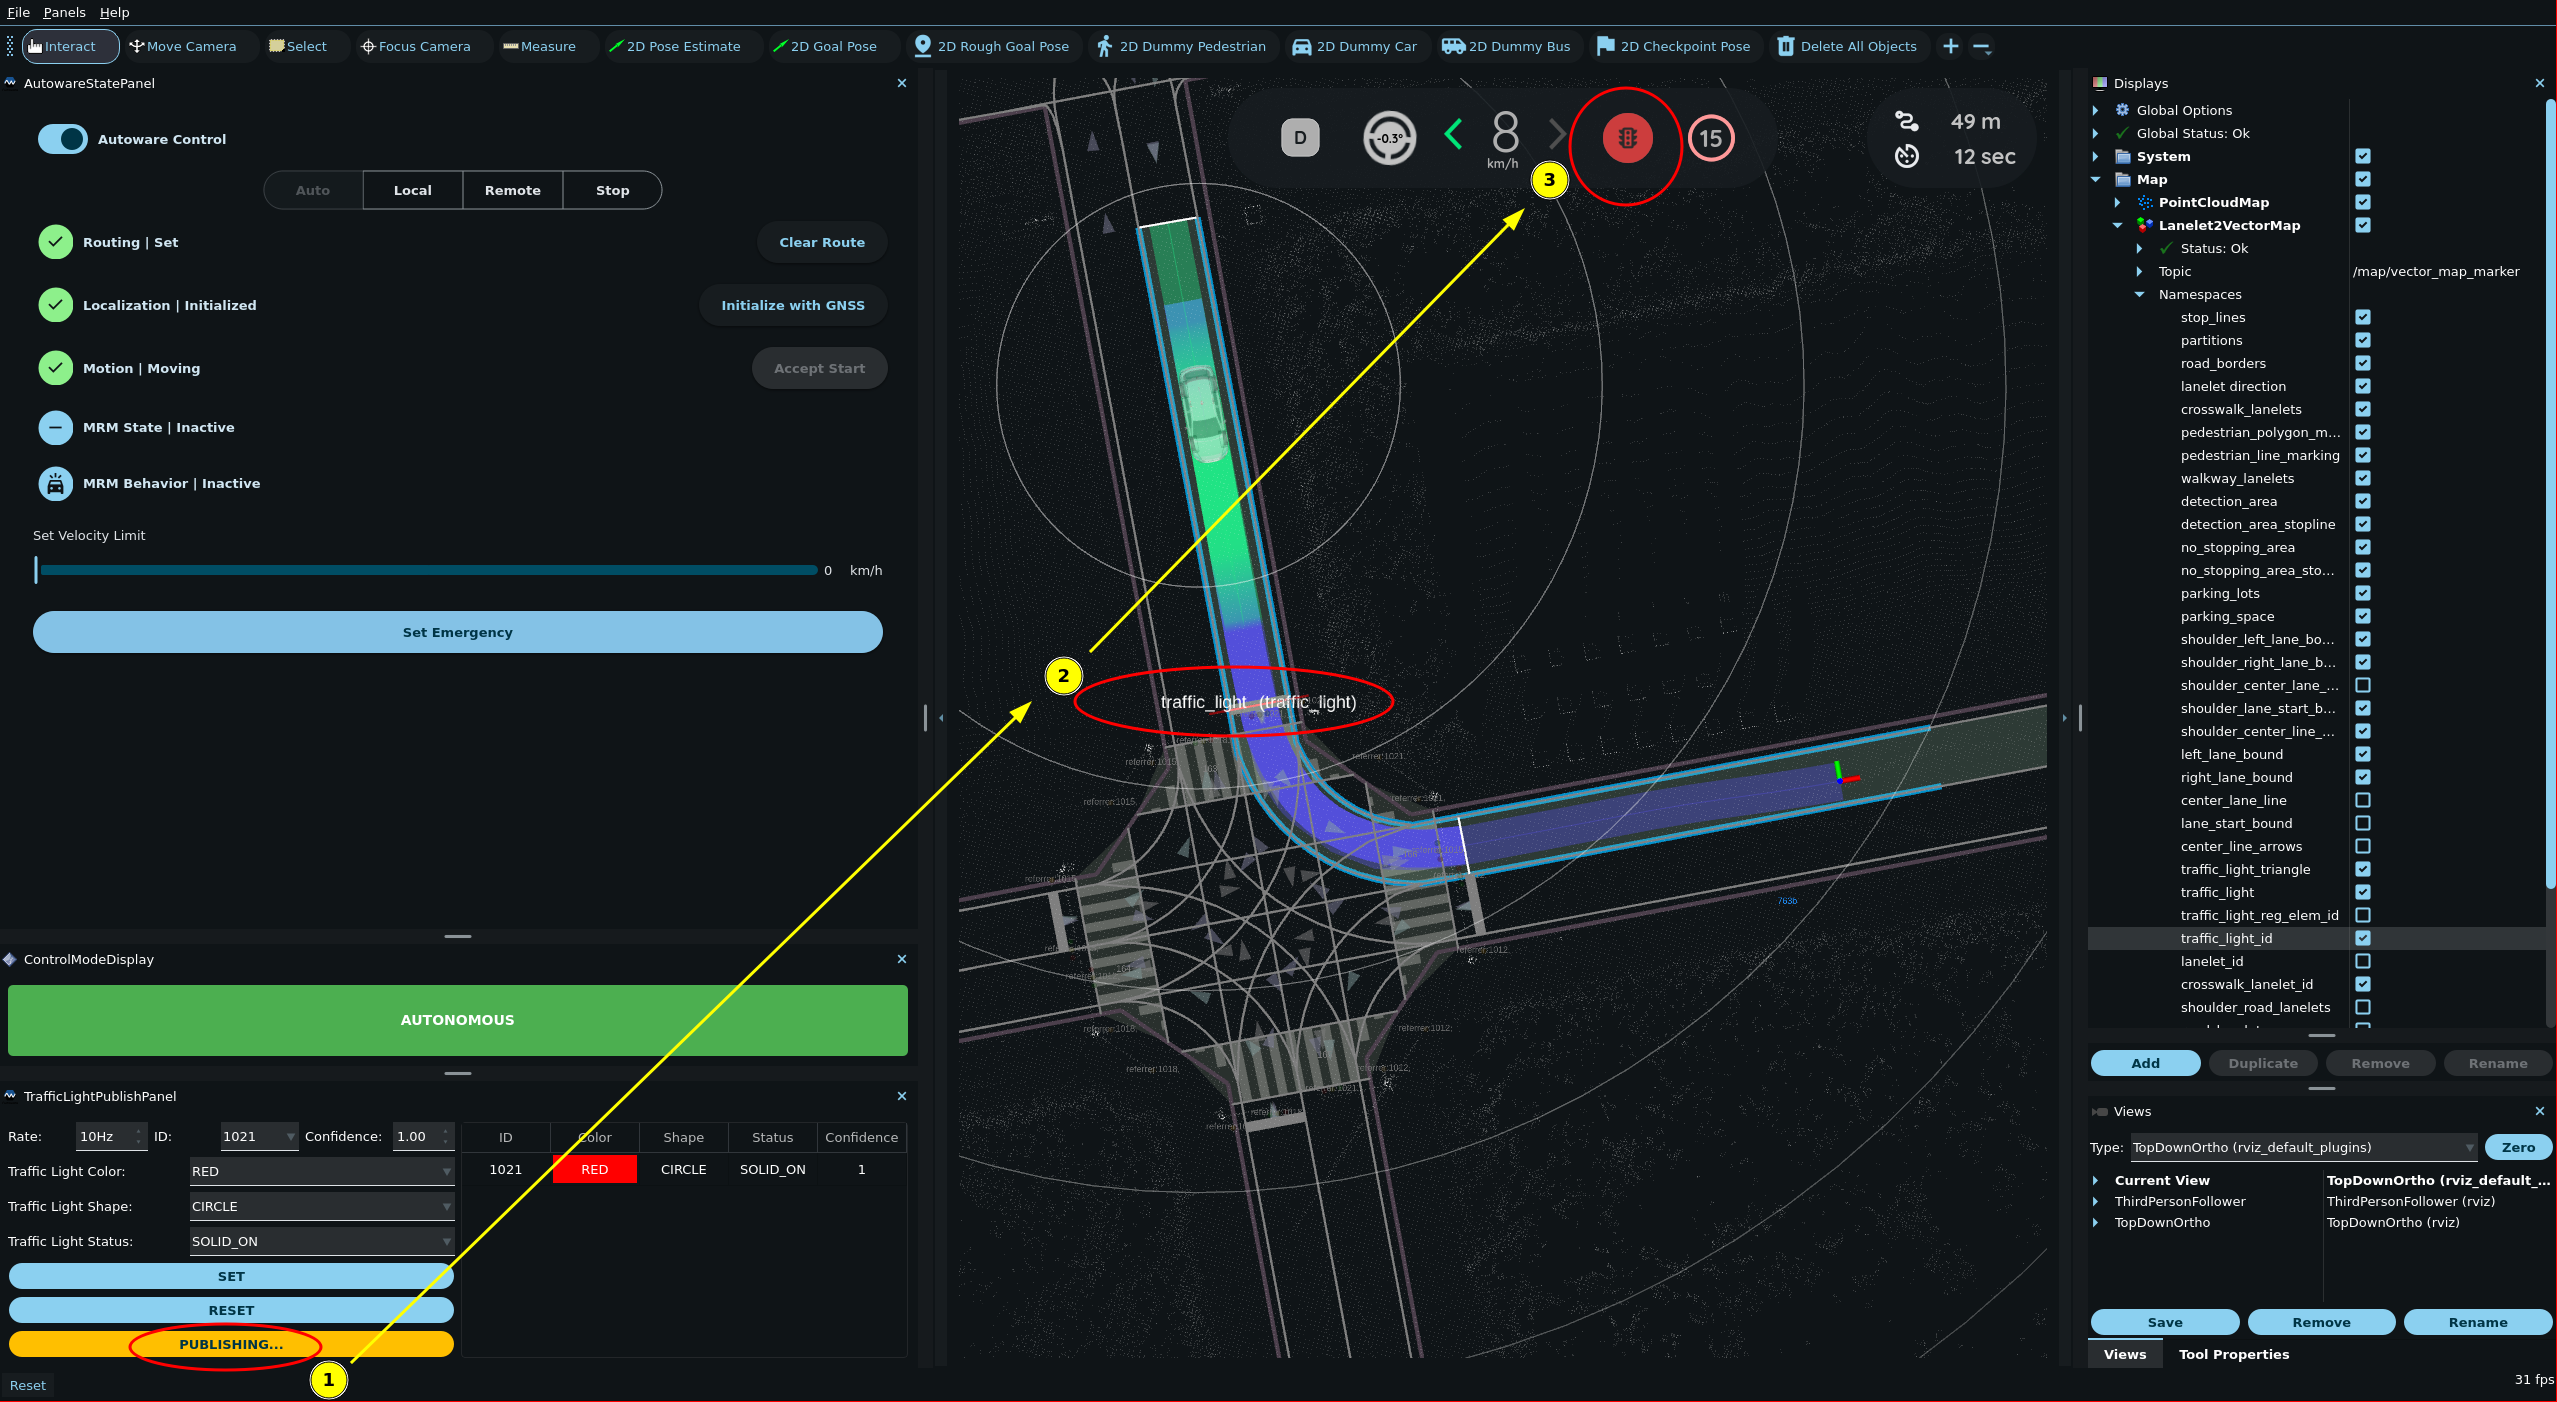
Task: Open the Panels menu
Action: pyautogui.click(x=64, y=12)
